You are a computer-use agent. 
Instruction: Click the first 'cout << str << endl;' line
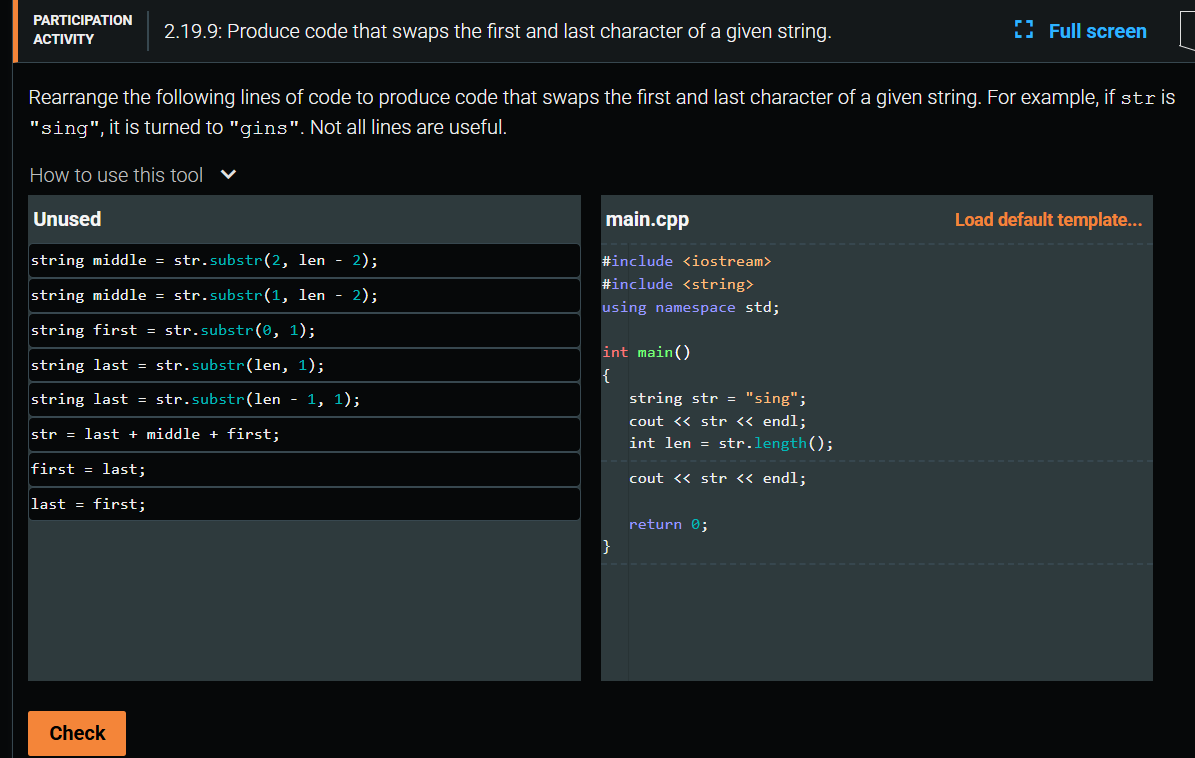click(x=717, y=421)
